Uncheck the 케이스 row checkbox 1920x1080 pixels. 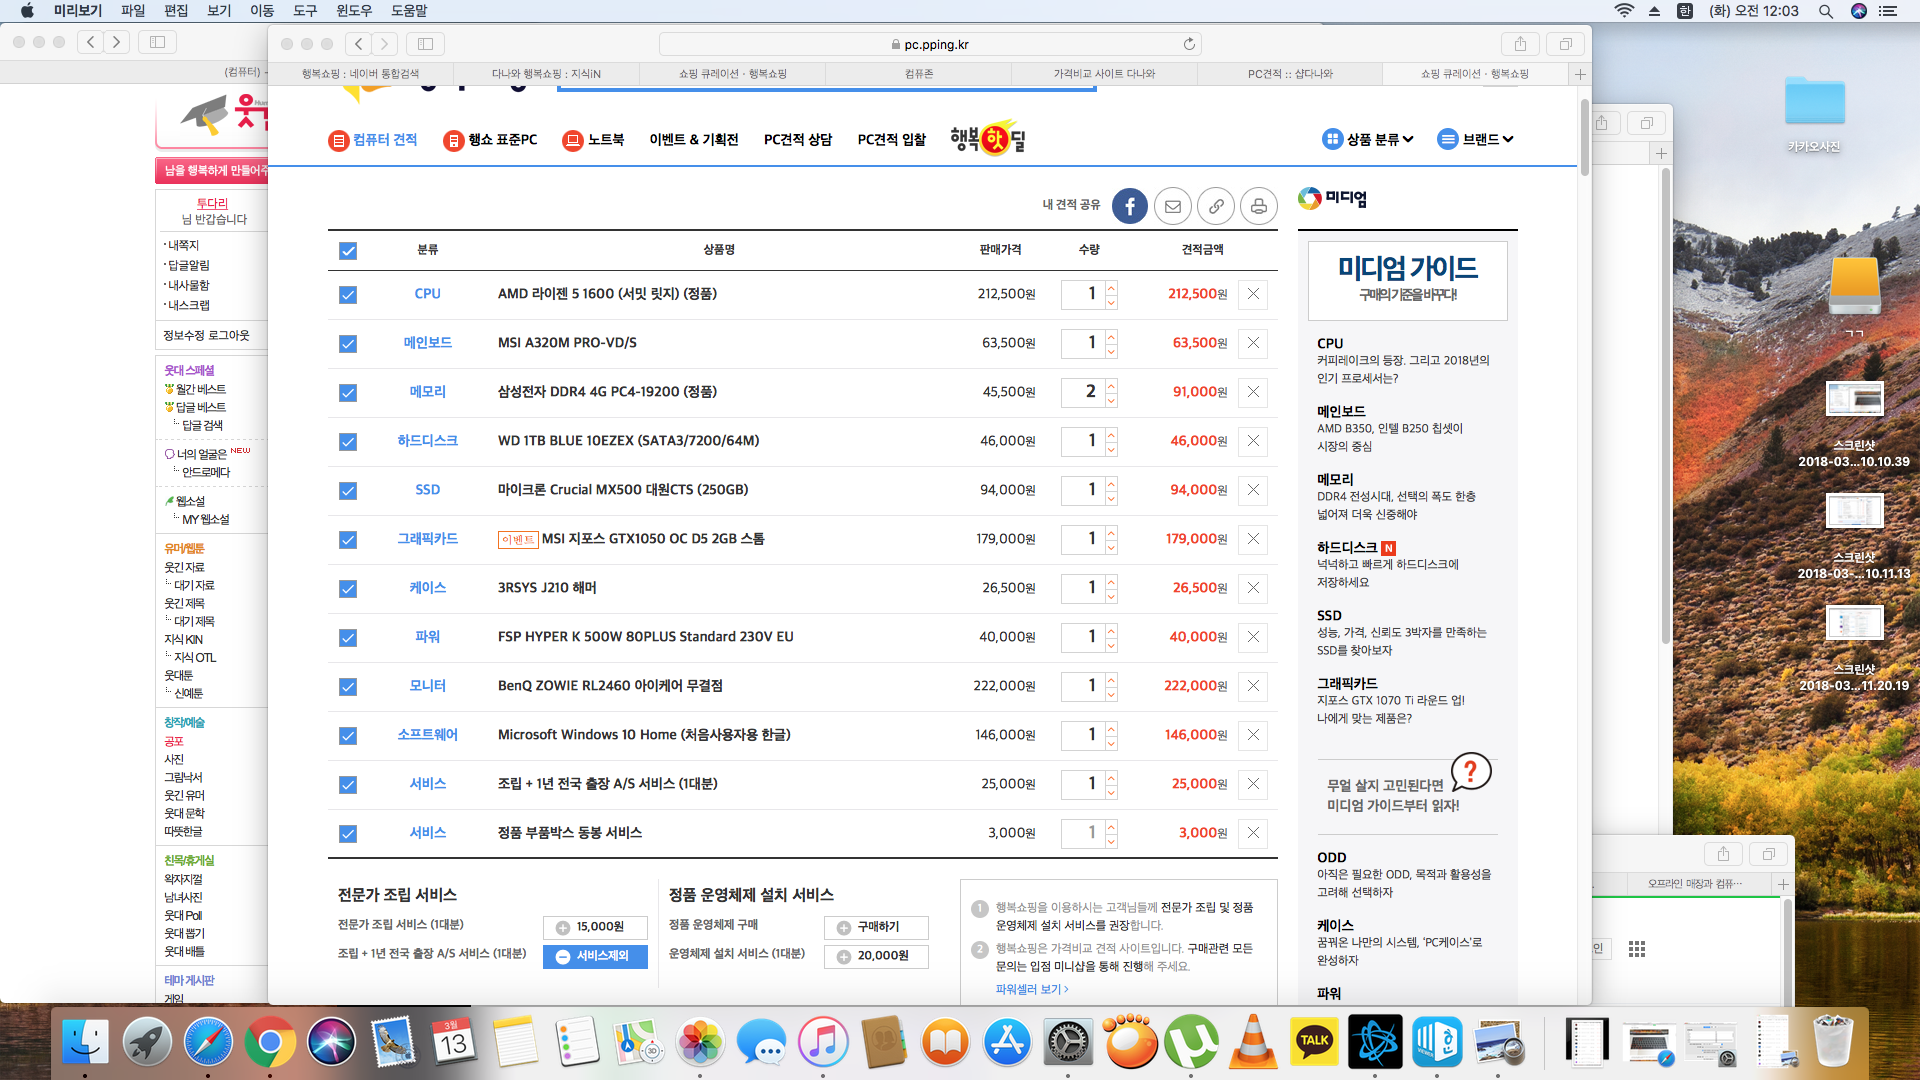(348, 589)
